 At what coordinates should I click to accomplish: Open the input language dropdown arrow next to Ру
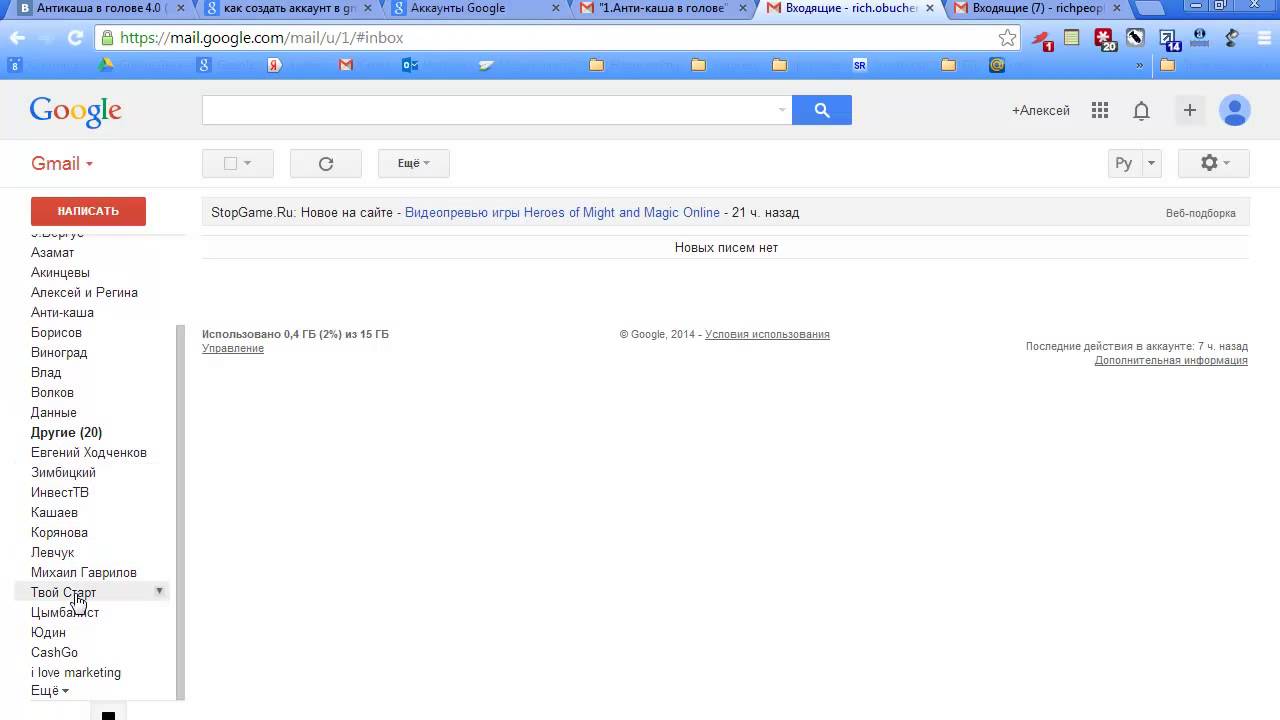click(x=1151, y=163)
